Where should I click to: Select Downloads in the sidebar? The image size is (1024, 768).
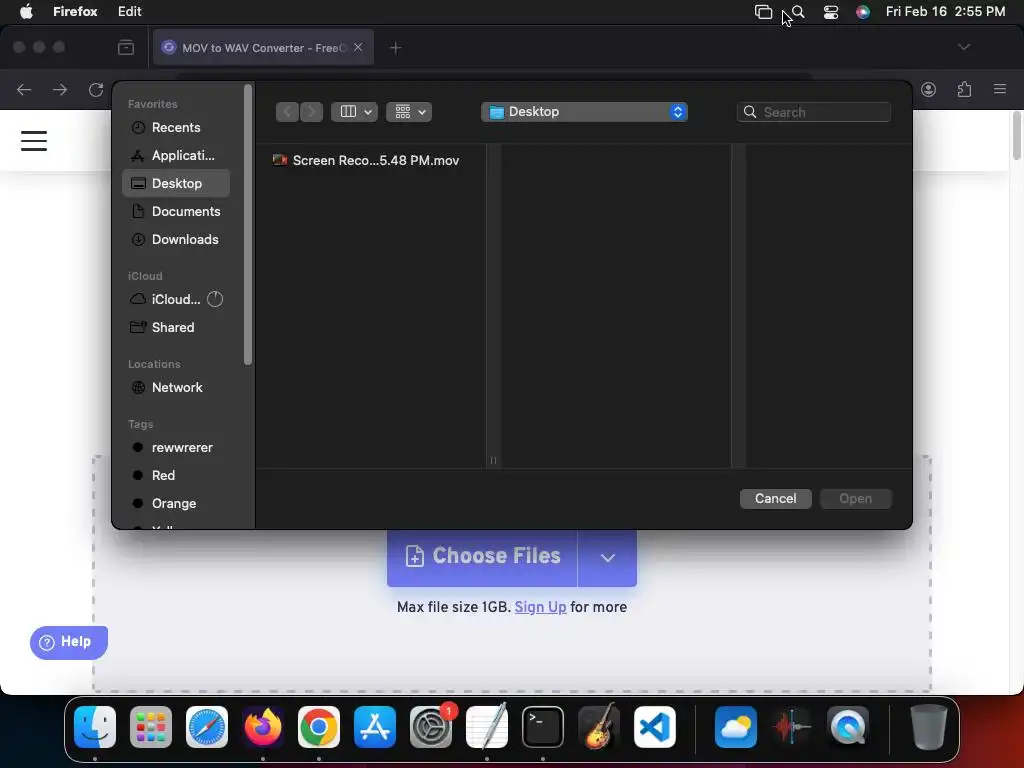coord(176,240)
